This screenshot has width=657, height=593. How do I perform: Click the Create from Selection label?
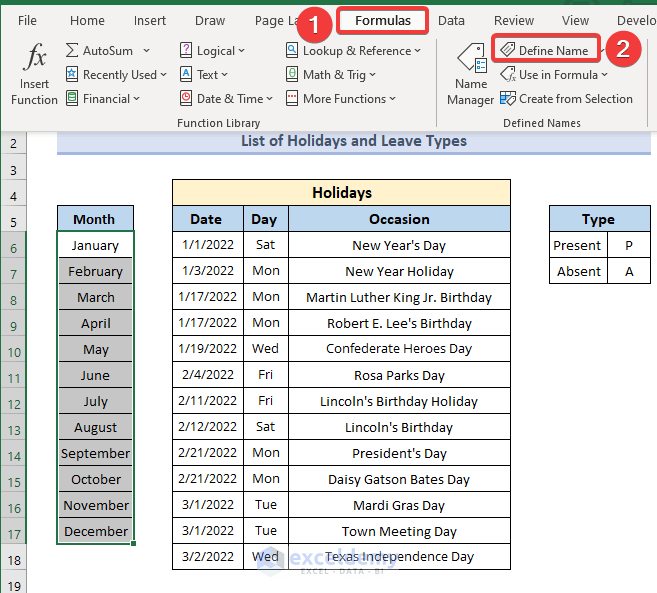[x=576, y=99]
